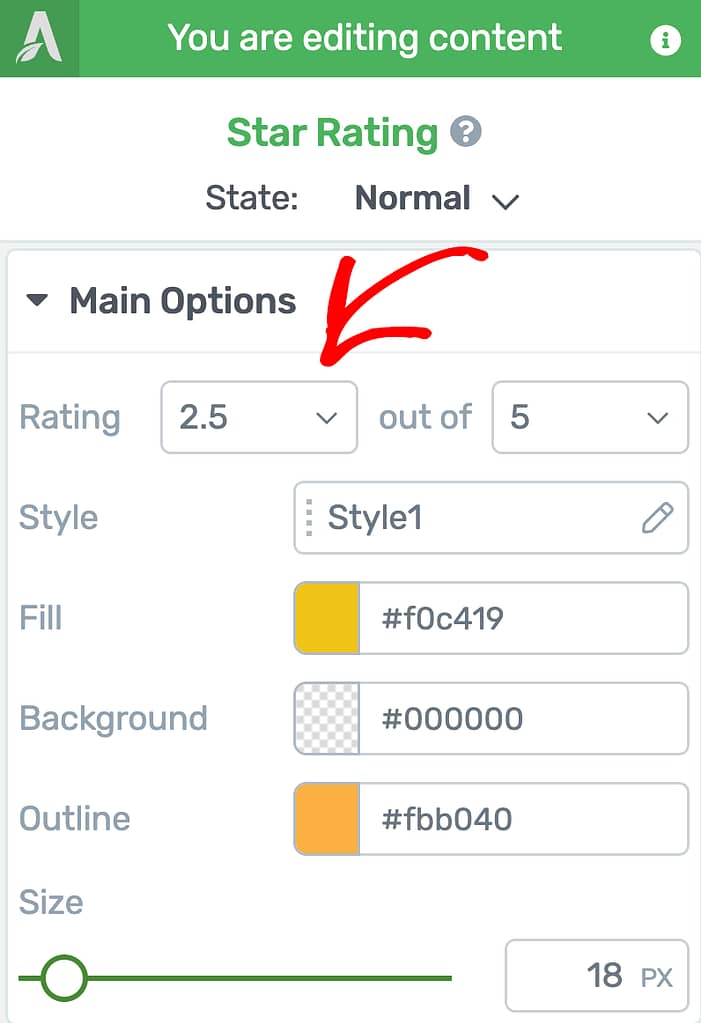Click the pencil edit icon in Style field
The width and height of the screenshot is (701, 1023).
657,518
